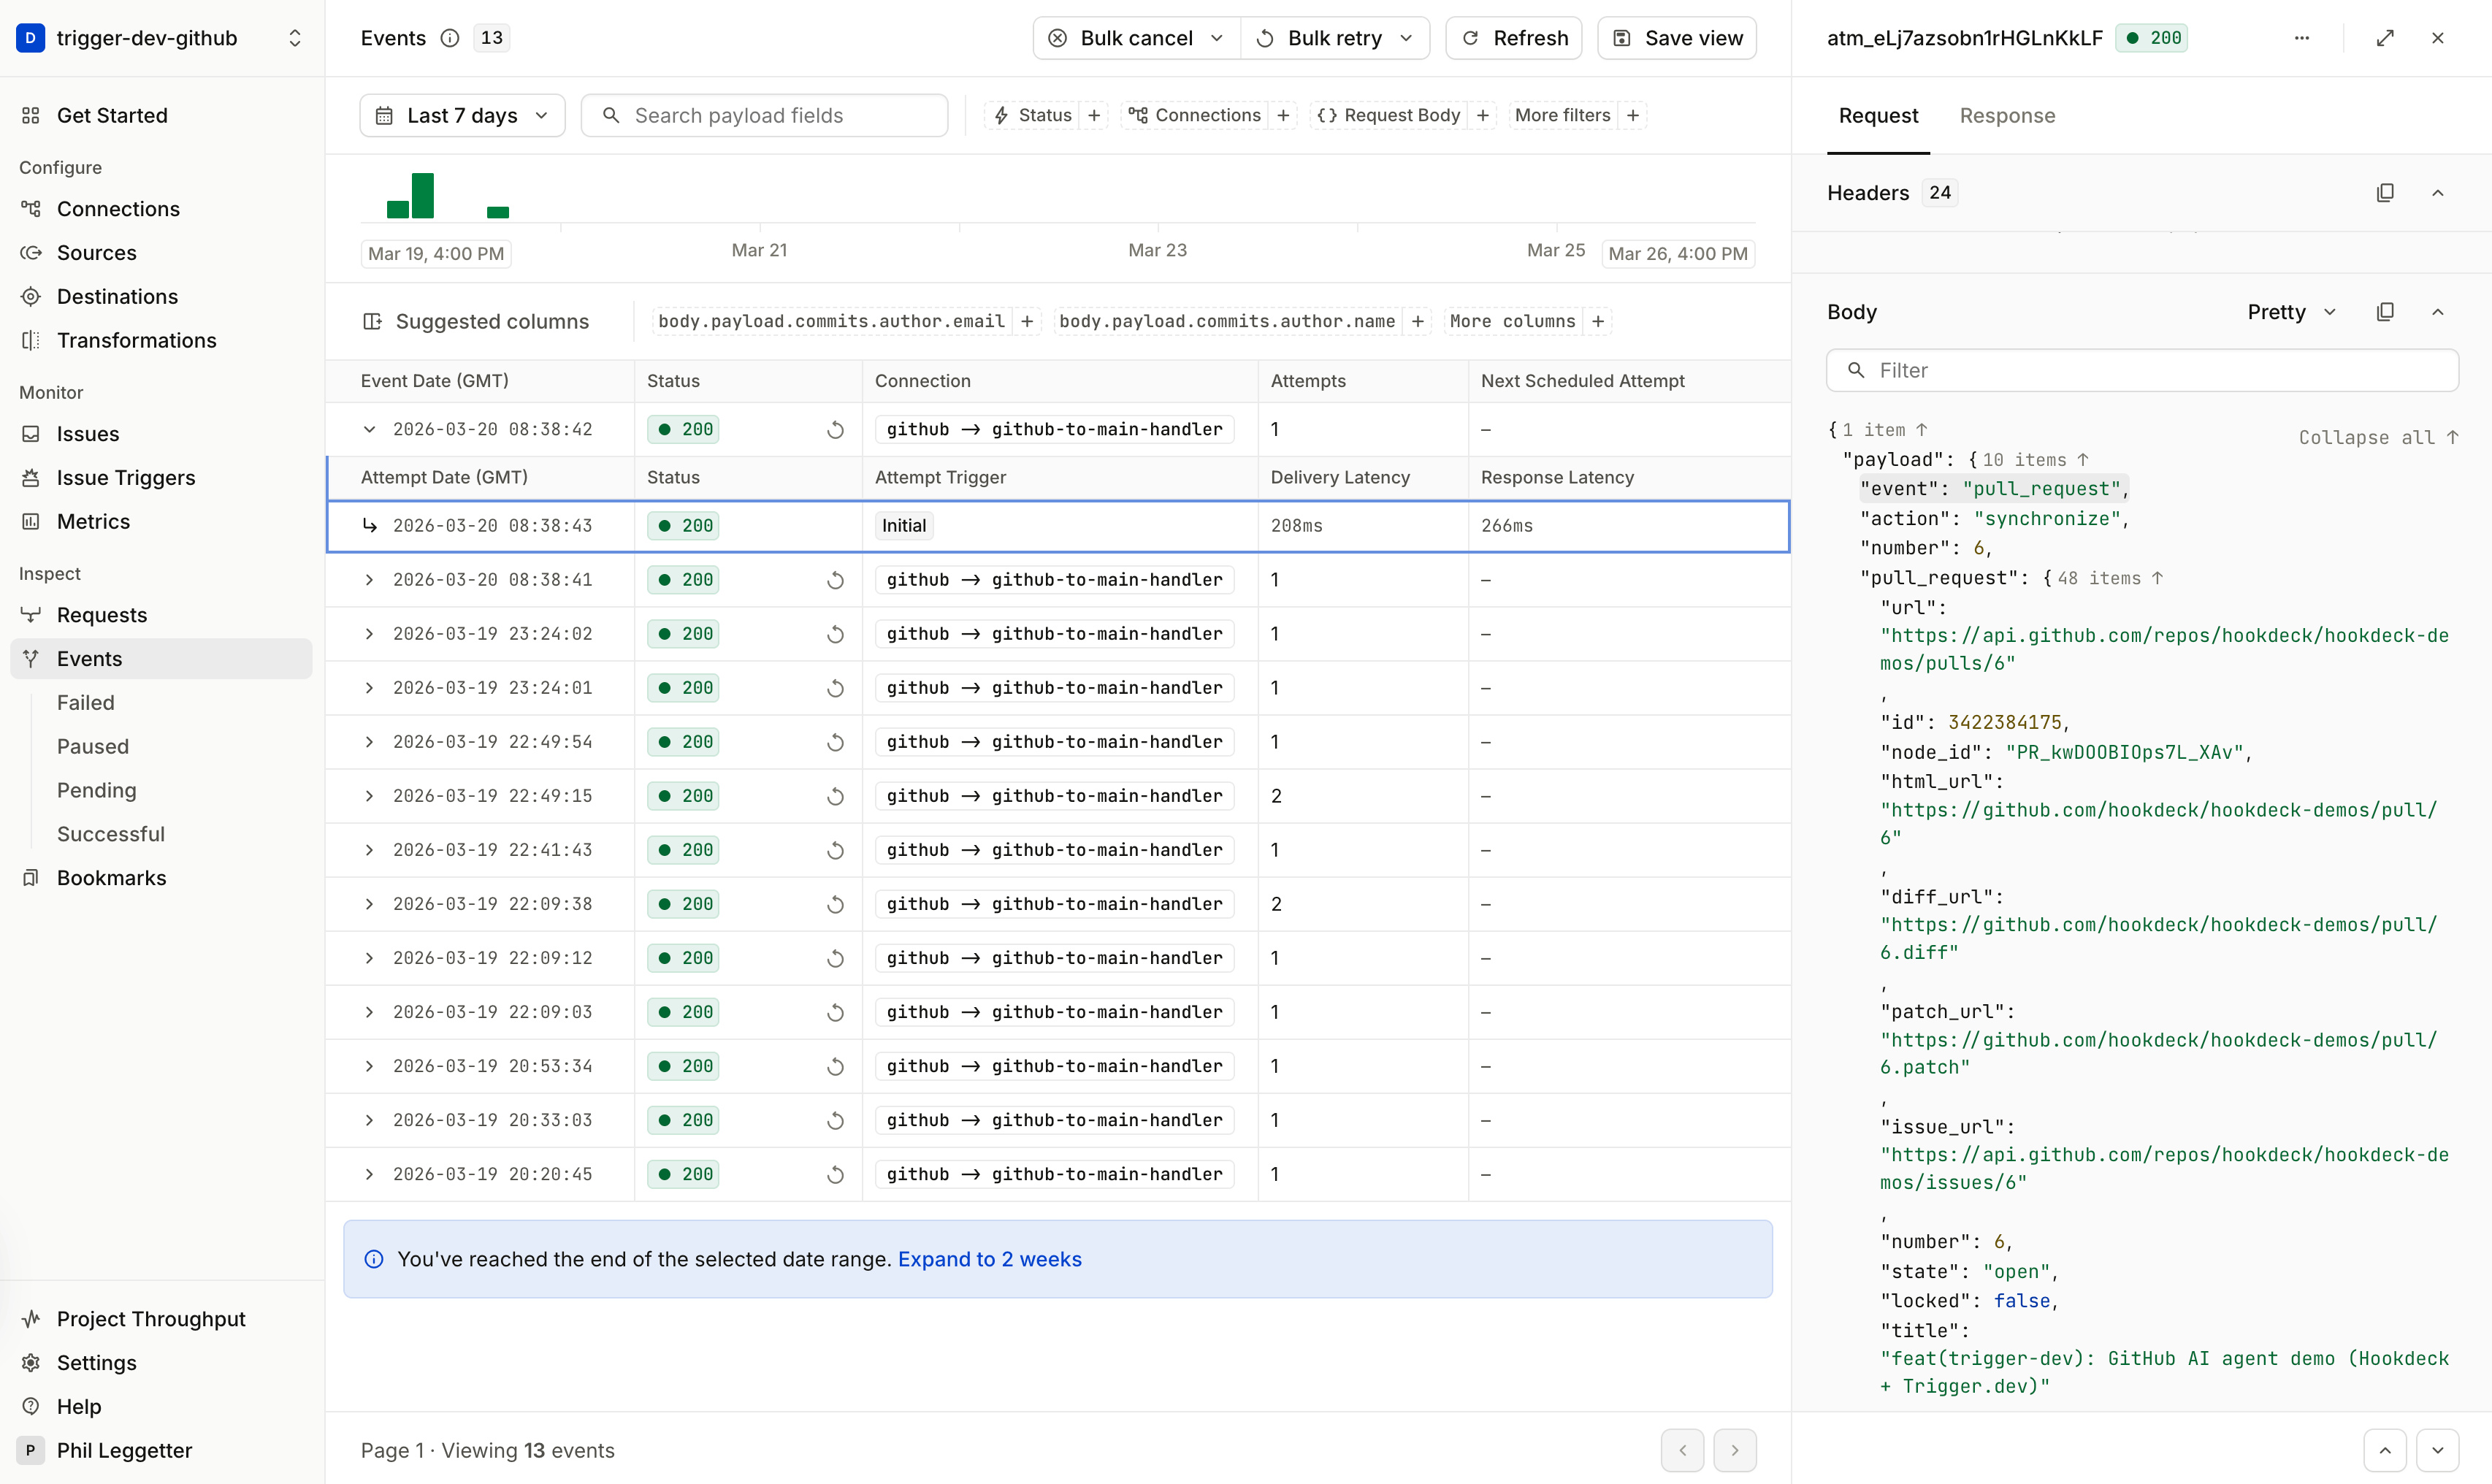Click the Refresh button
Screen dimensions: 2492x1484
(x=1513, y=38)
